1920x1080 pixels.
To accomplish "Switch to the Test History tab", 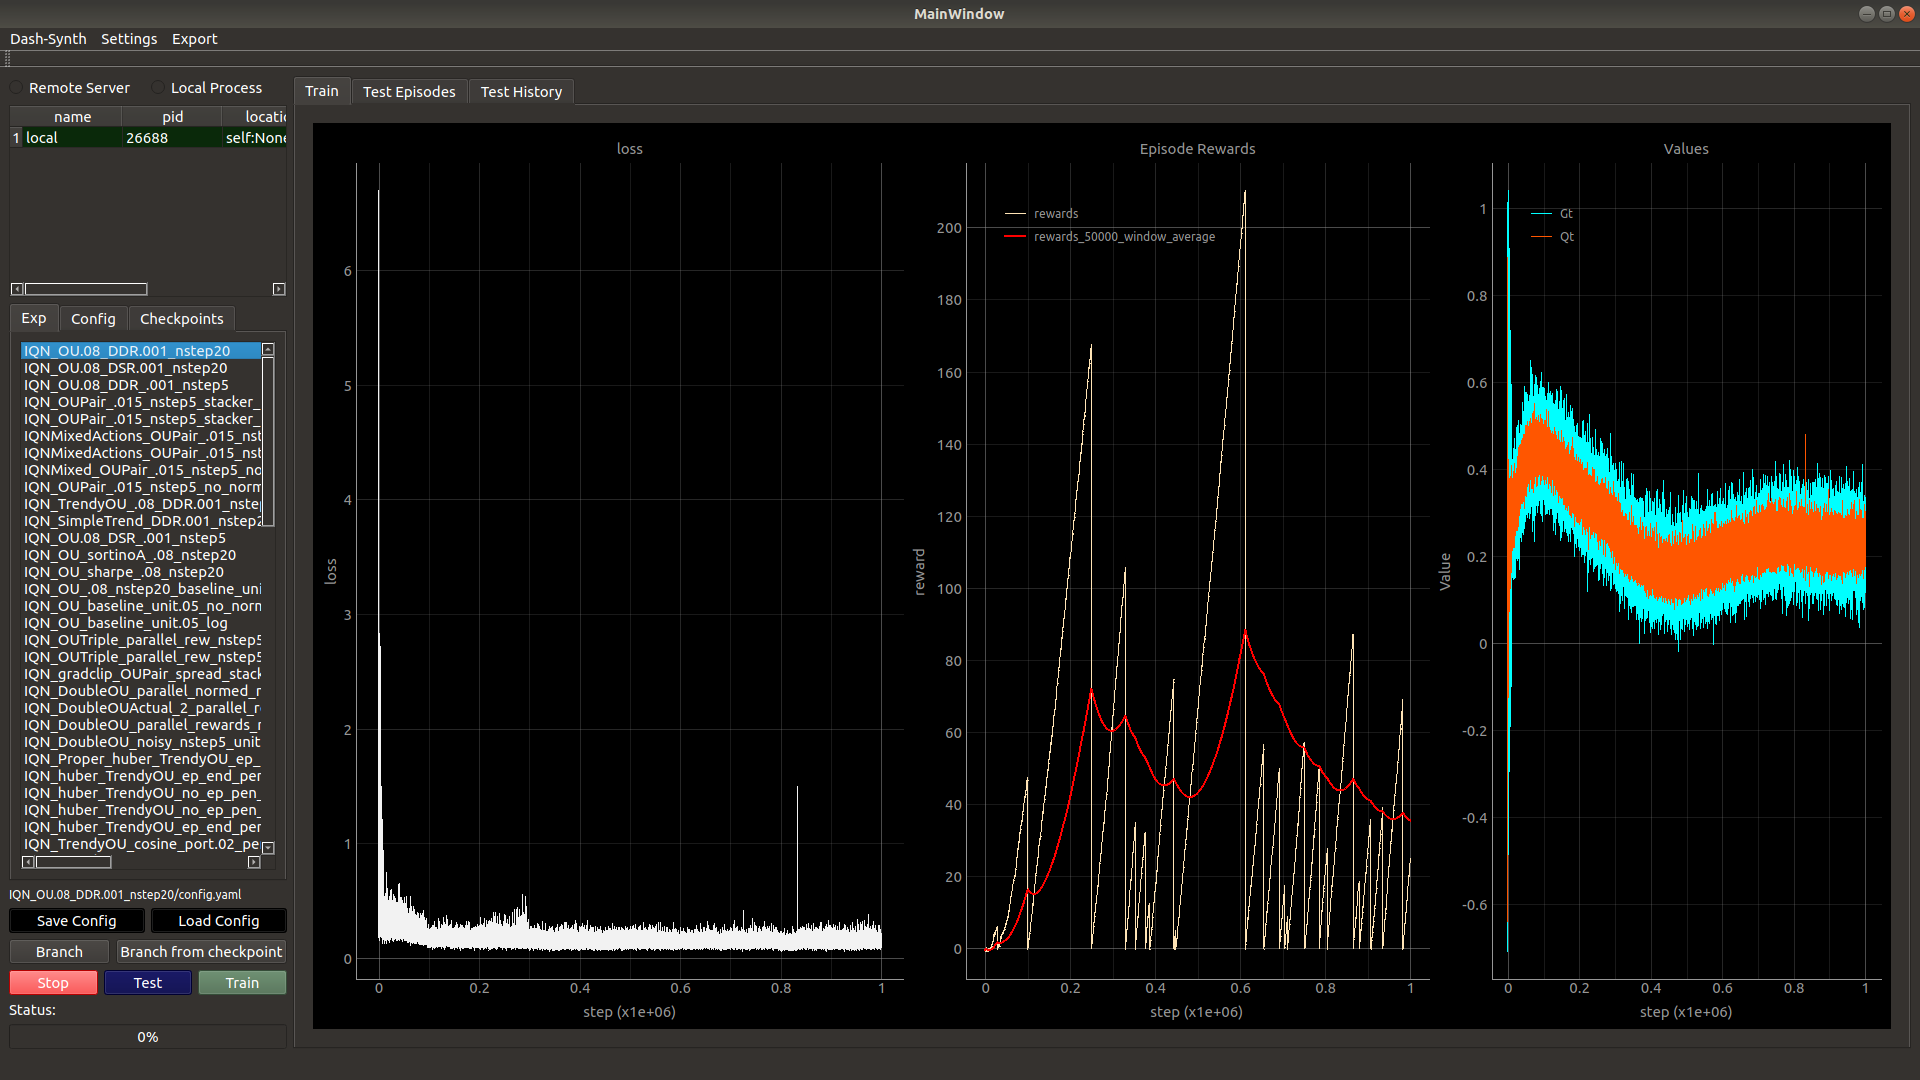I will 521,92.
